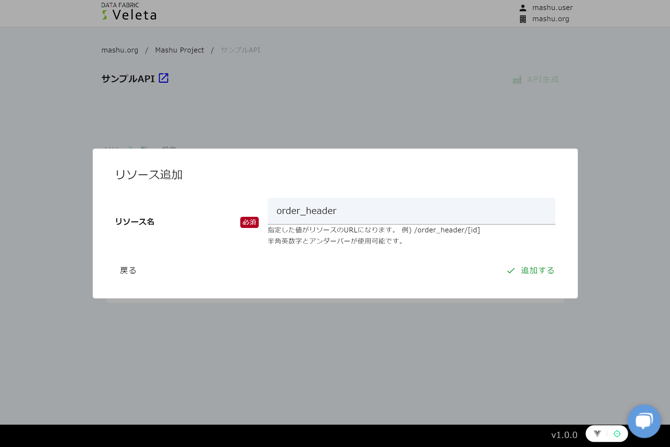Image resolution: width=670 pixels, height=447 pixels.
Task: Select the サンプルAPI breadcrumb item
Action: [x=240, y=50]
